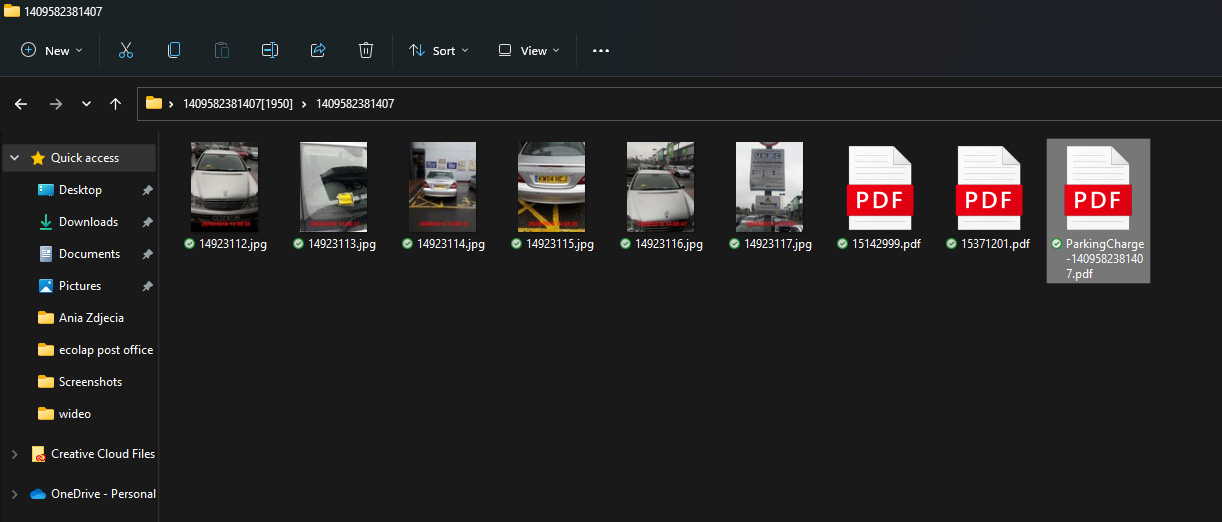Go up one folder level arrow
Screen dimensions: 1222x522
click(x=116, y=104)
